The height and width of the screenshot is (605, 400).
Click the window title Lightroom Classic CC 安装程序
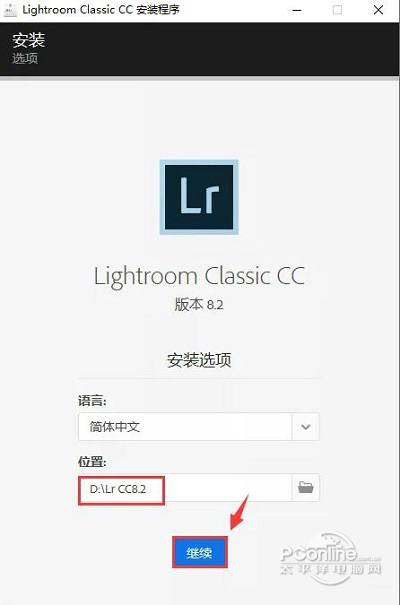click(101, 10)
